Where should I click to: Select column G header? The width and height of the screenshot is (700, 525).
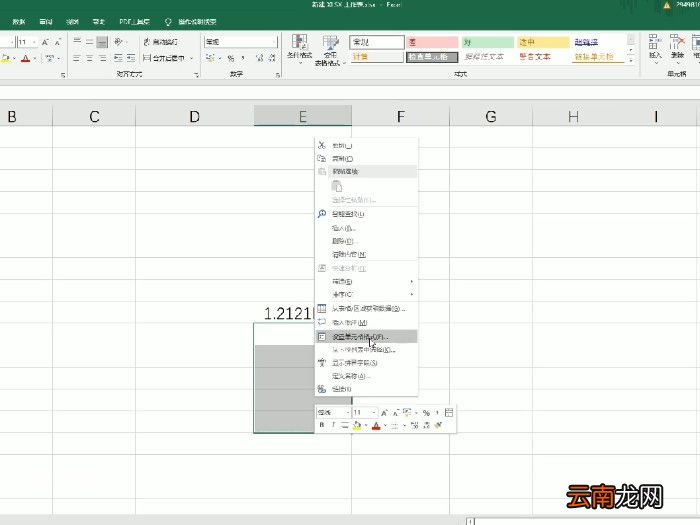(491, 117)
